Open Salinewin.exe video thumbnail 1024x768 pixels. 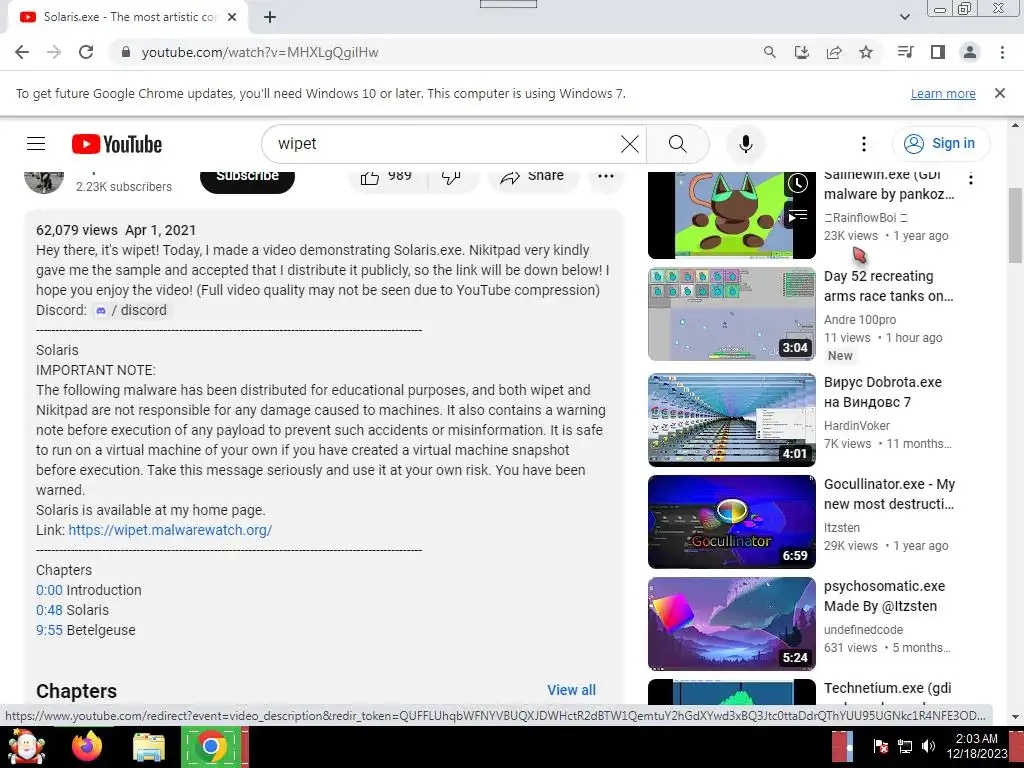731,215
